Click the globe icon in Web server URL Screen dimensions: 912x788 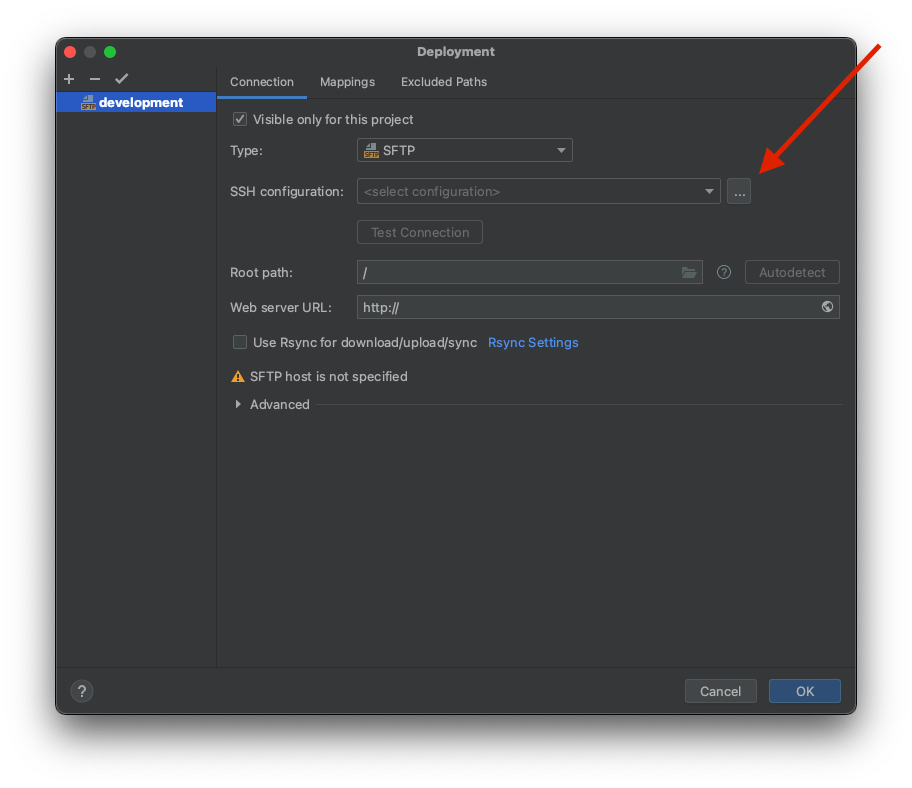827,307
